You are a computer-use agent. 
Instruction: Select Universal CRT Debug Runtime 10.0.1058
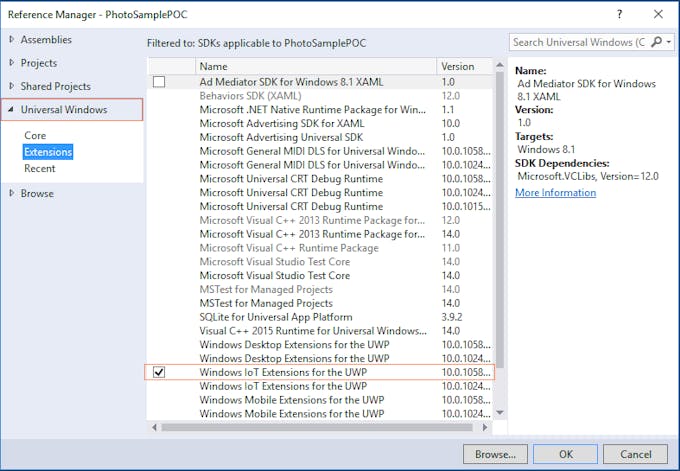[x=320, y=179]
